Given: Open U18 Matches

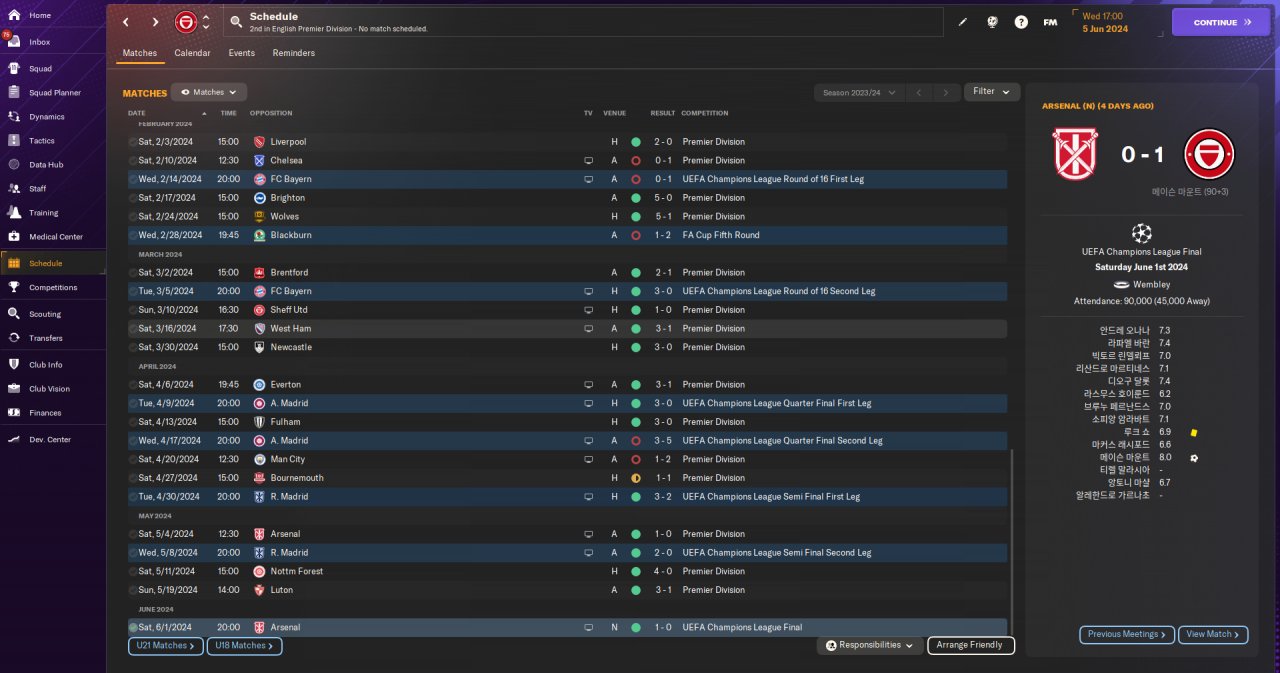Looking at the screenshot, I should [245, 646].
